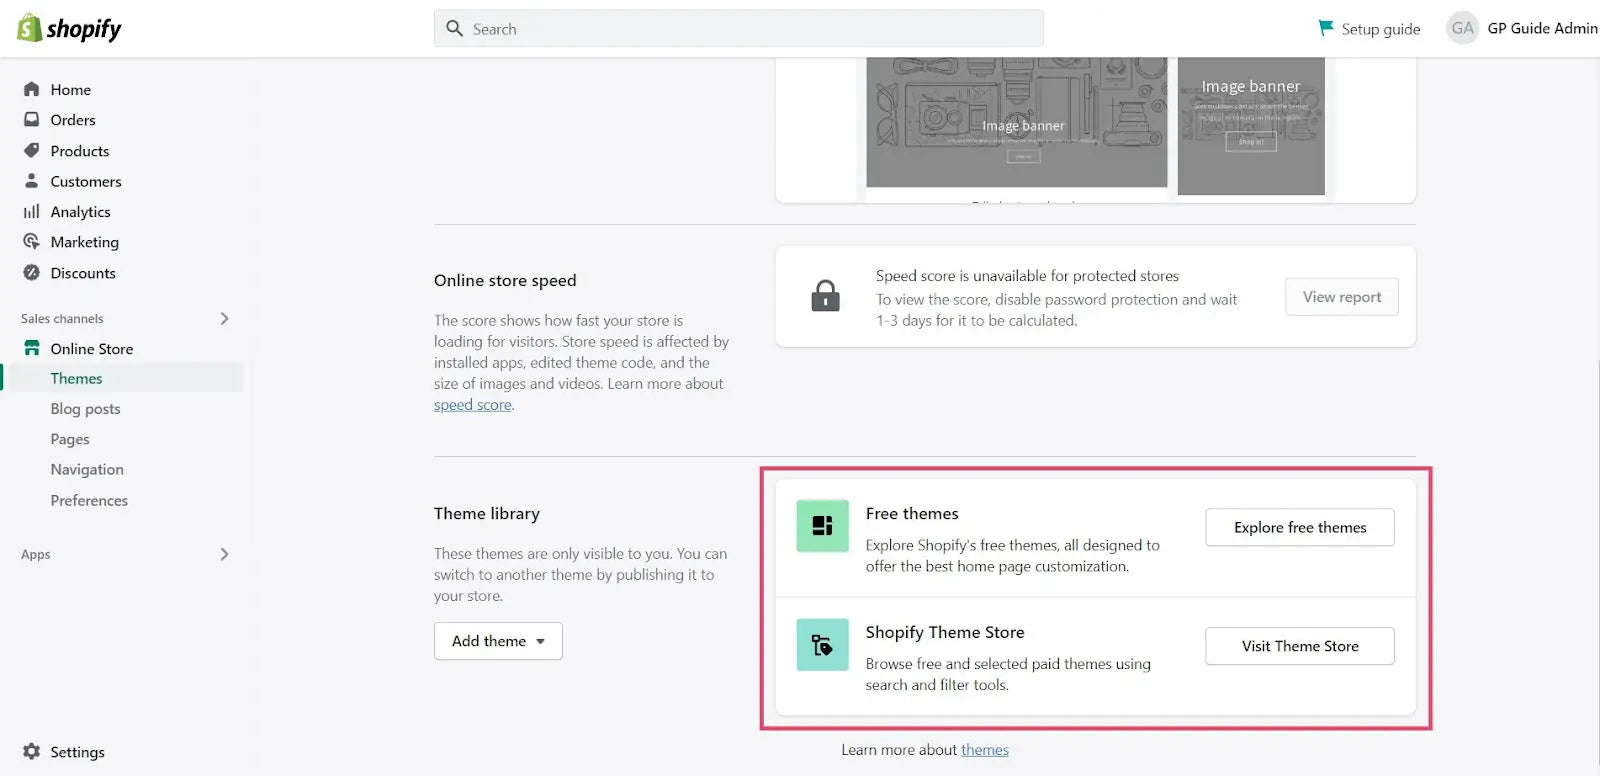The width and height of the screenshot is (1600, 776).
Task: Click the Shopify logo
Action: [x=69, y=28]
